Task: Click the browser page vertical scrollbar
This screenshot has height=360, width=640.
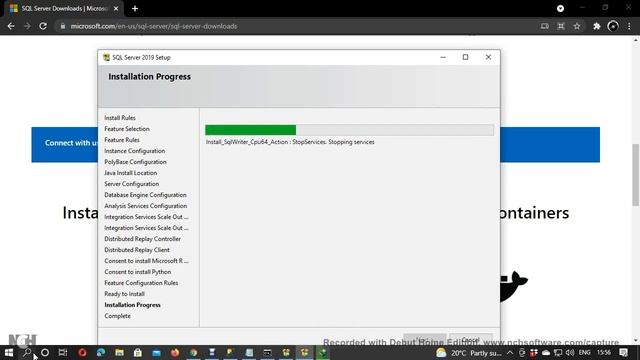Action: point(636,175)
